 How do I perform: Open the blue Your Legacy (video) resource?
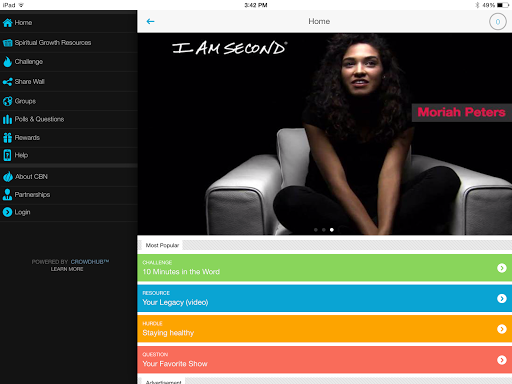[x=324, y=298]
